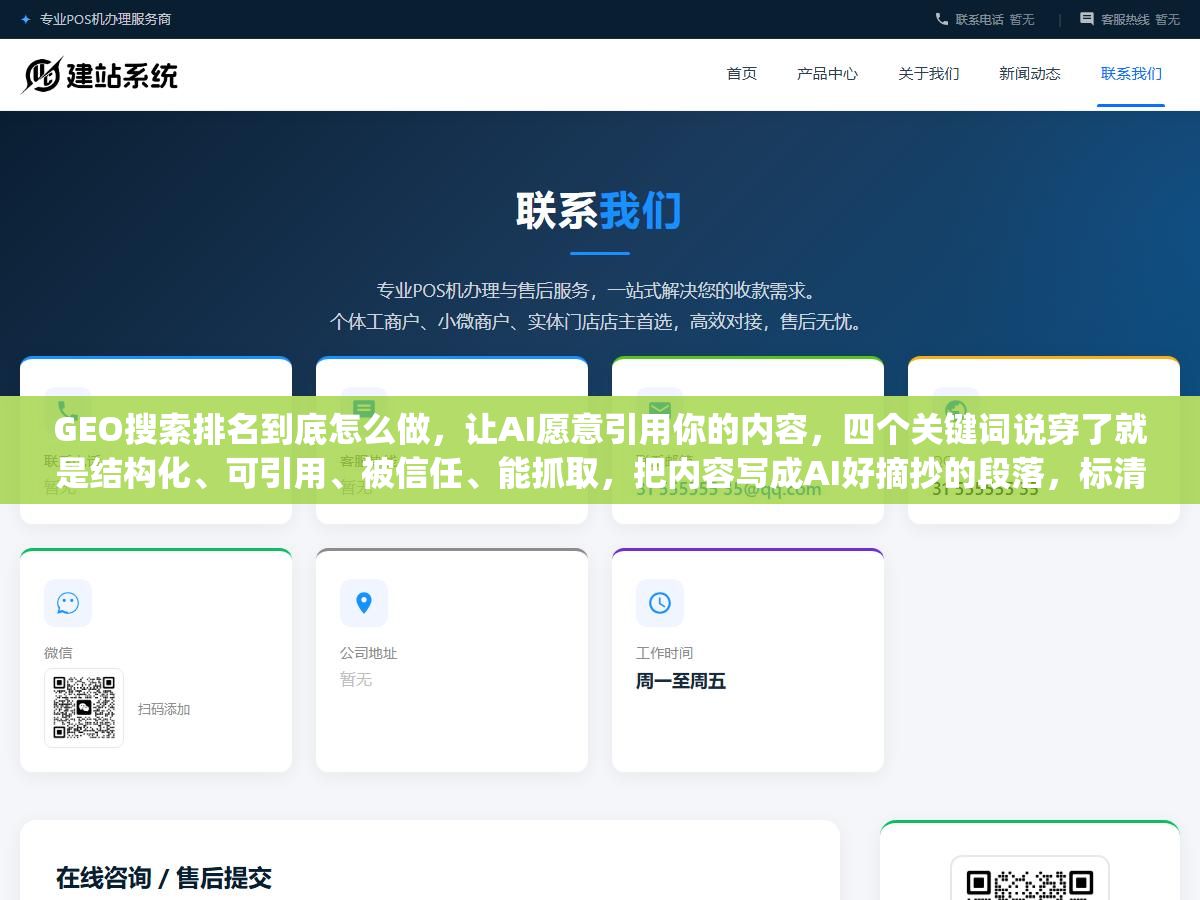Open the 首页 nav item
The image size is (1200, 900).
click(x=742, y=73)
